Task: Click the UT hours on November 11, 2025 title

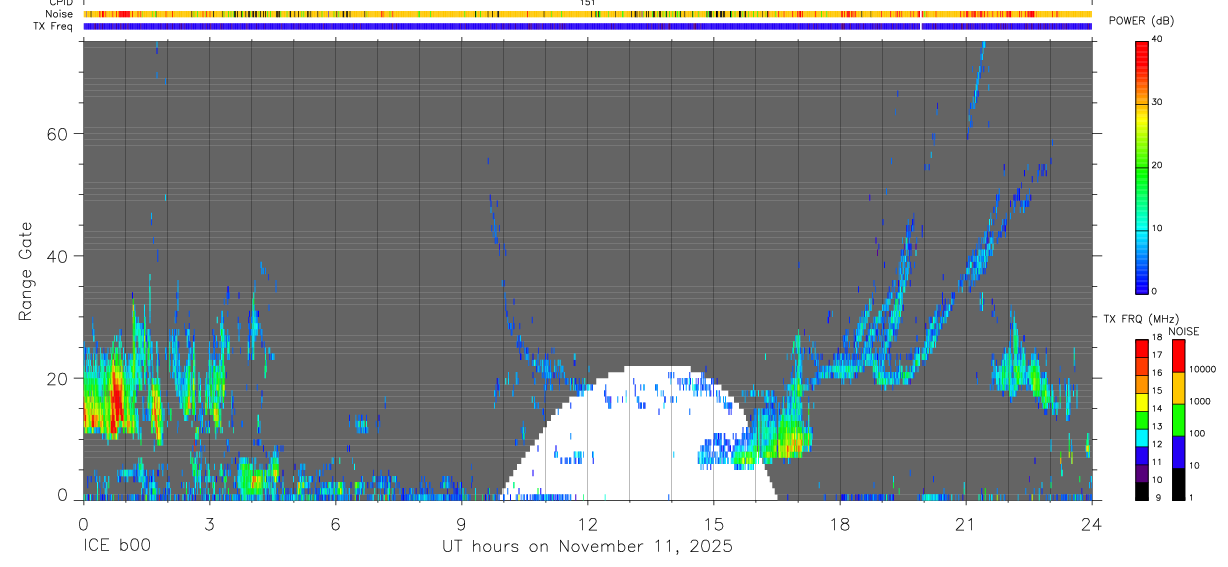Action: point(587,546)
